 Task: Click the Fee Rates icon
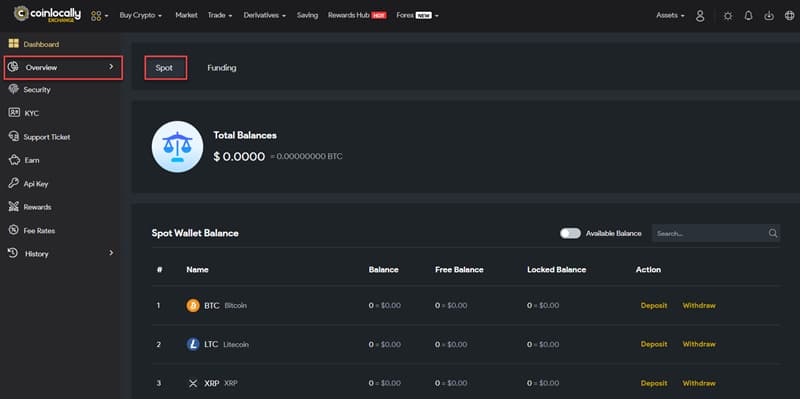click(x=14, y=230)
